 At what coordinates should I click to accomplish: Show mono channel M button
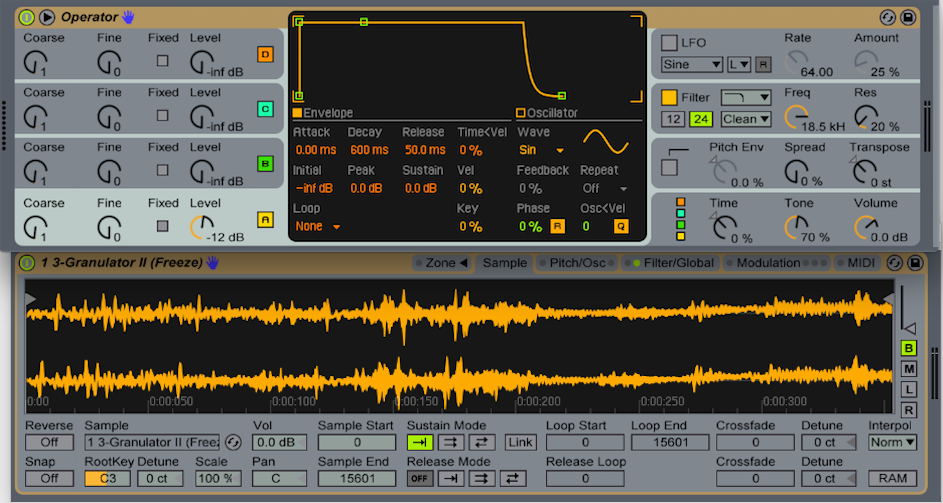pyautogui.click(x=909, y=369)
